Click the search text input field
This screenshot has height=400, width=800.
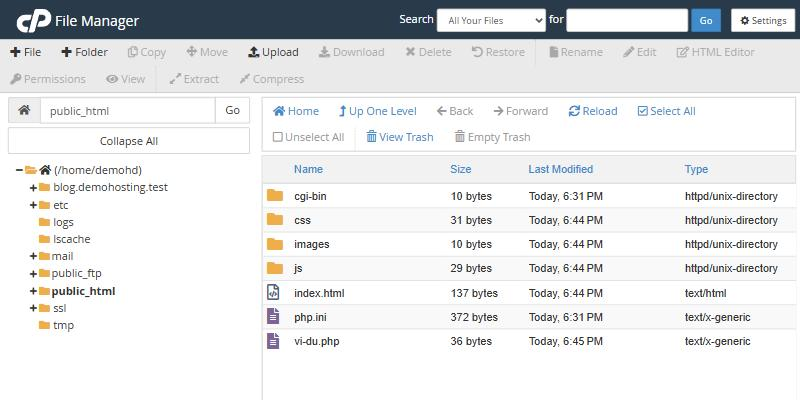pos(627,20)
